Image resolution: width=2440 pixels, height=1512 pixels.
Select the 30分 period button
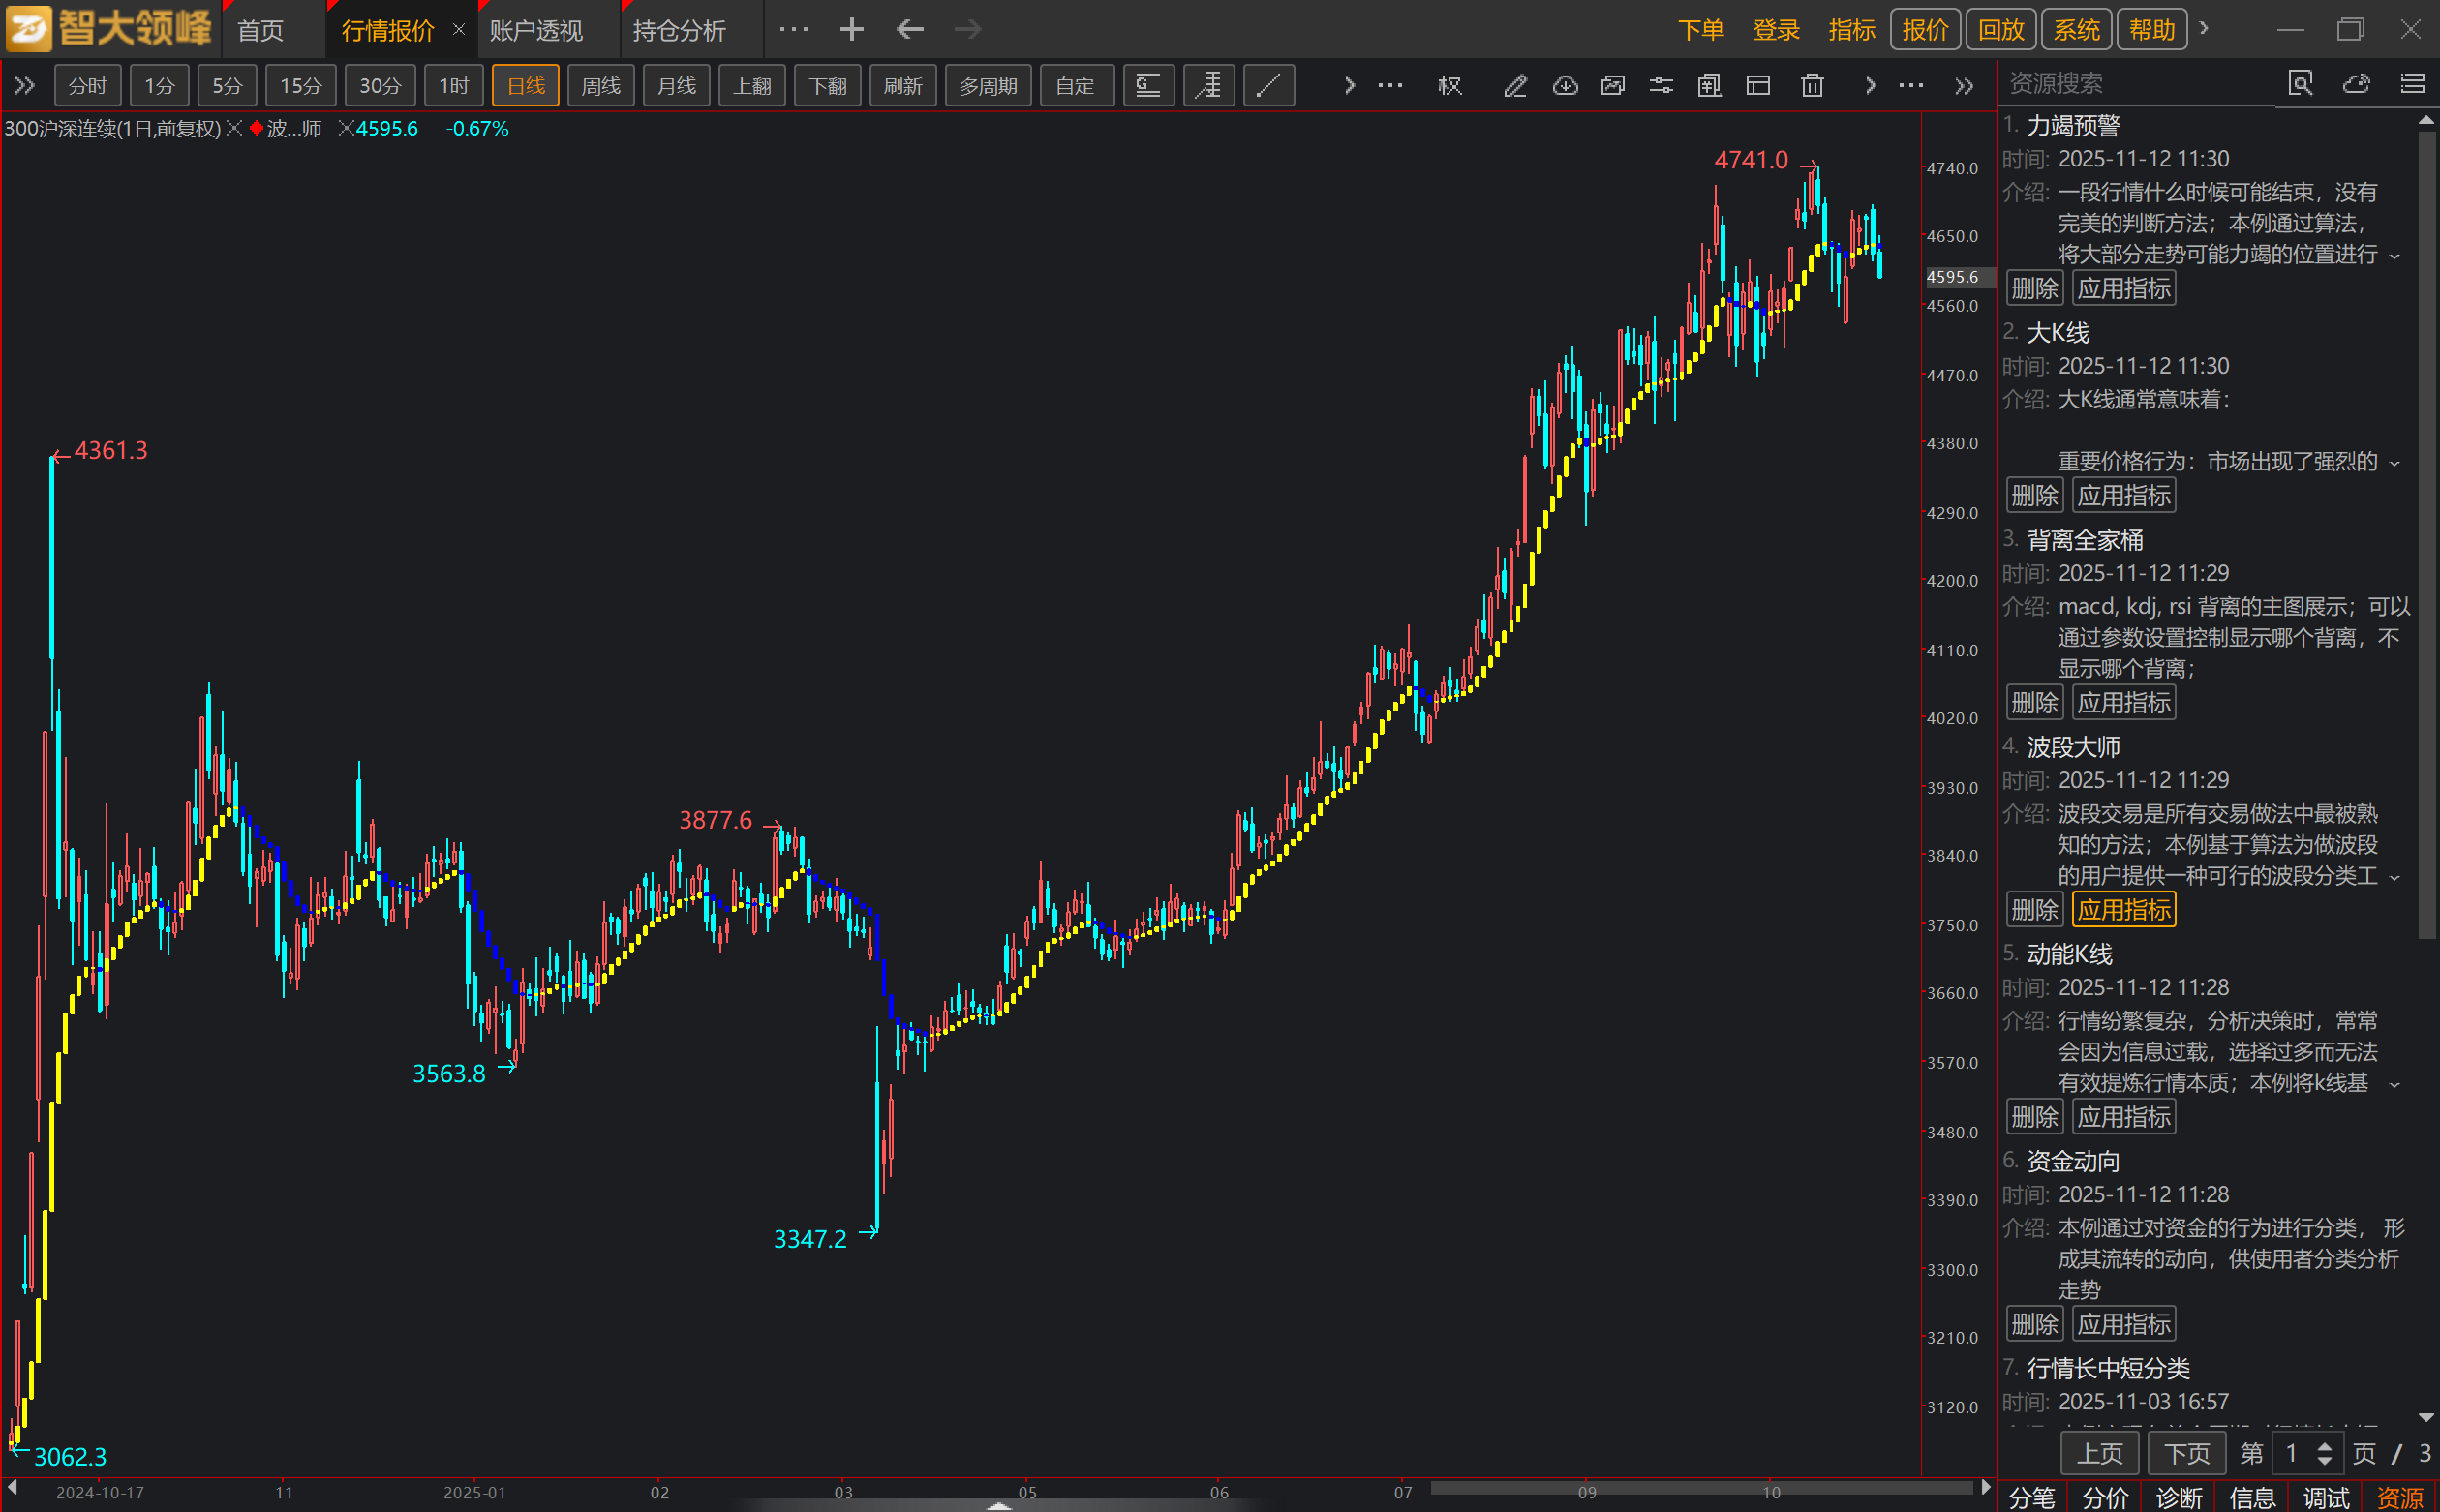coord(379,86)
